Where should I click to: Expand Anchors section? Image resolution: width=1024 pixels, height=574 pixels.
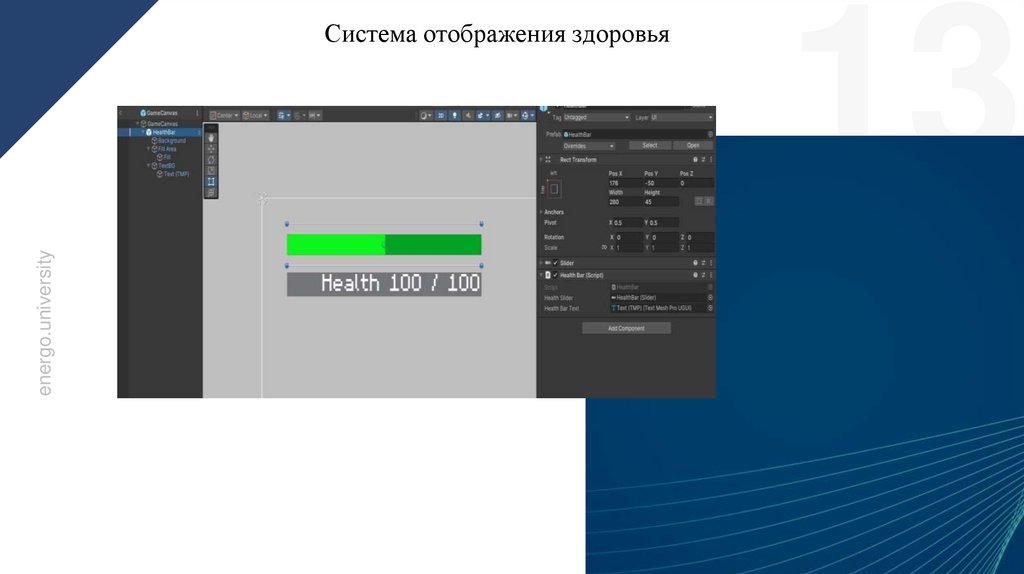point(541,212)
